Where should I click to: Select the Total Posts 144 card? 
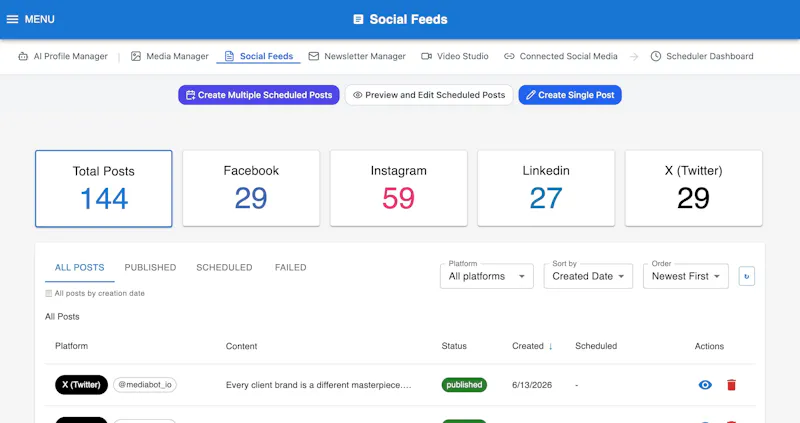click(x=104, y=188)
